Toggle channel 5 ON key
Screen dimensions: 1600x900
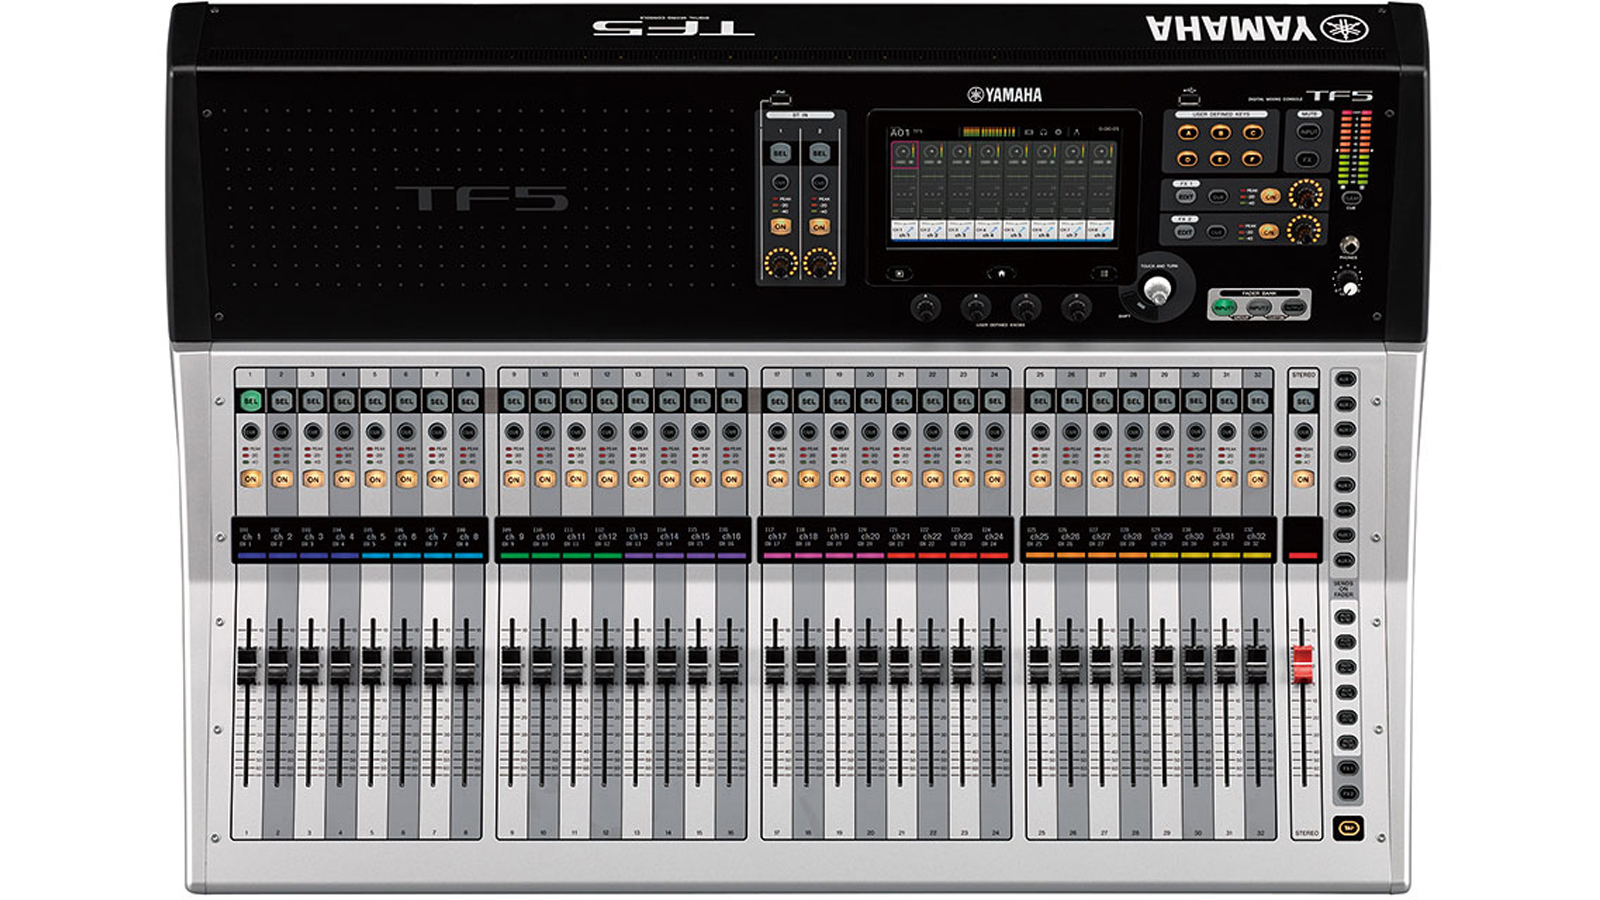[x=375, y=479]
